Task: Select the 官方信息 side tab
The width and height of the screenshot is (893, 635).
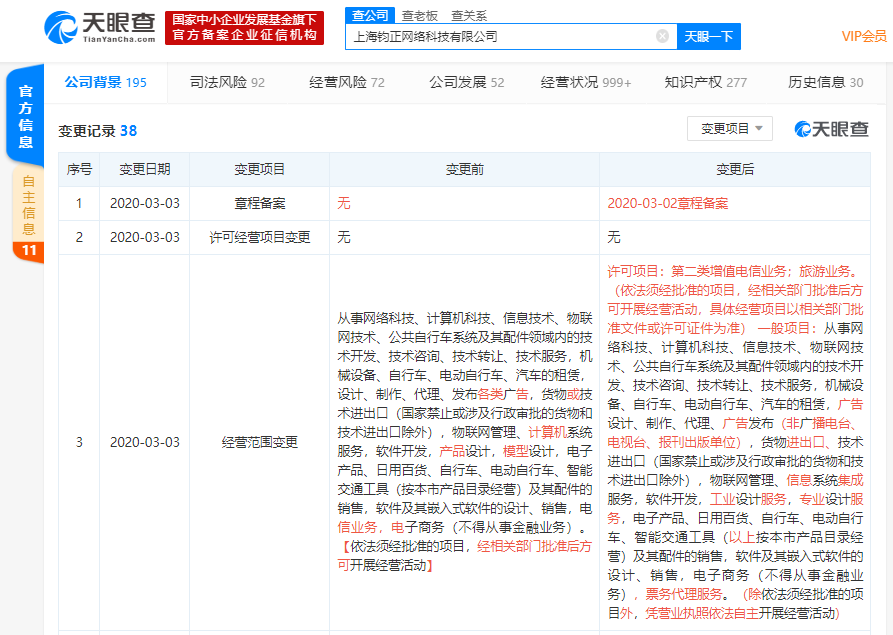Action: 25,116
